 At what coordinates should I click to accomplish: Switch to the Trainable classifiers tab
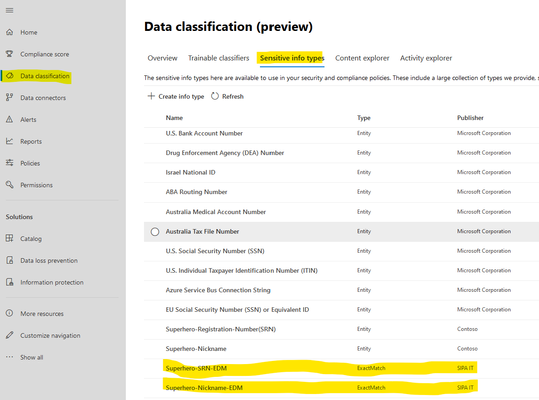point(218,58)
